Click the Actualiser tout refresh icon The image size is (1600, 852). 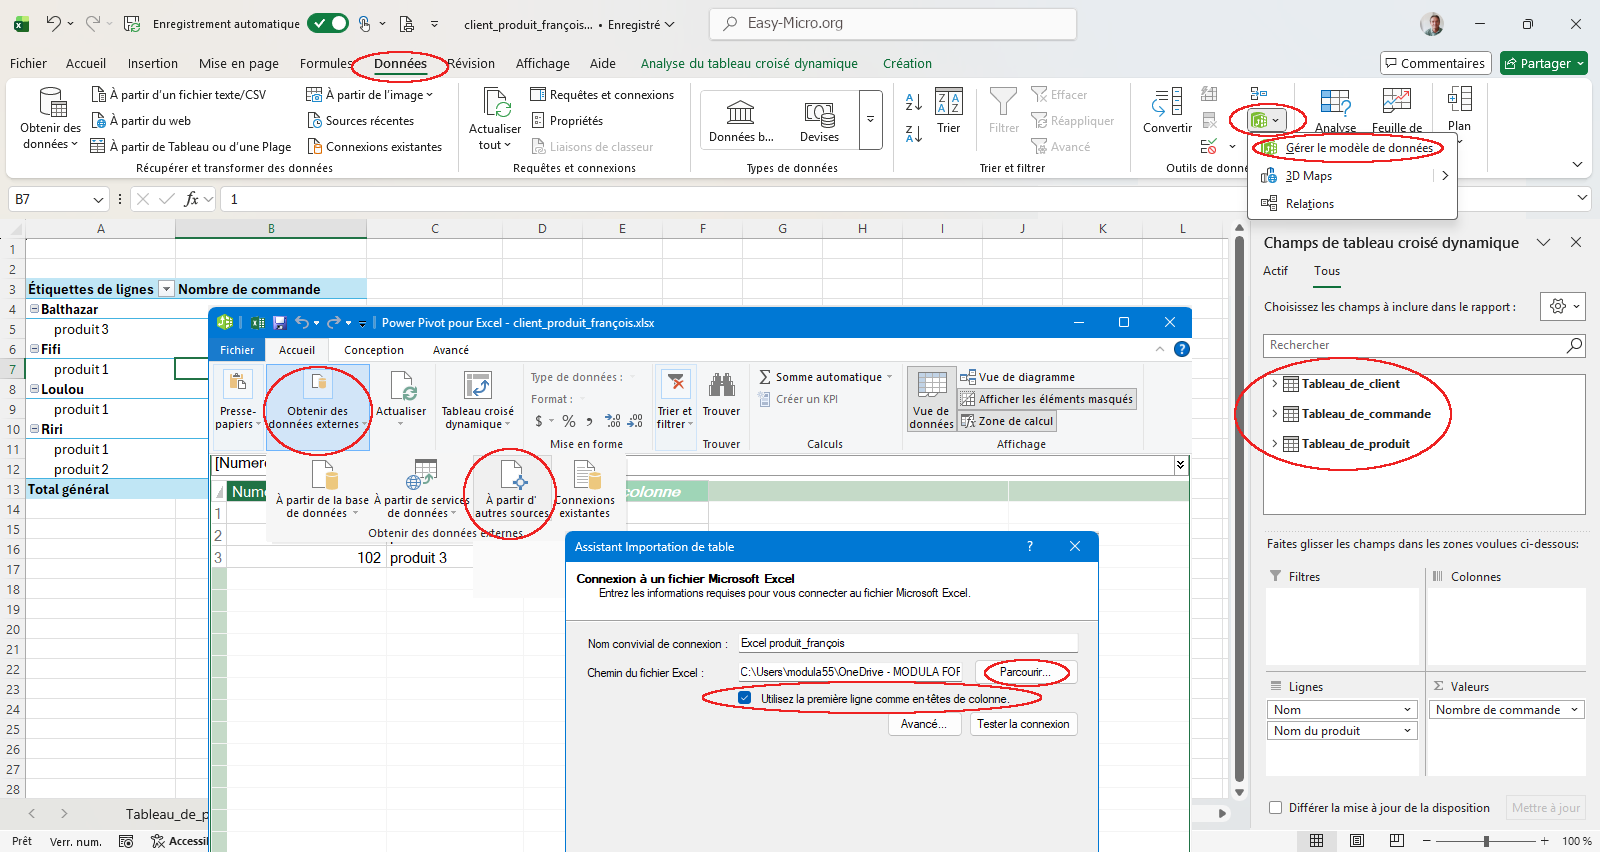[x=495, y=103]
